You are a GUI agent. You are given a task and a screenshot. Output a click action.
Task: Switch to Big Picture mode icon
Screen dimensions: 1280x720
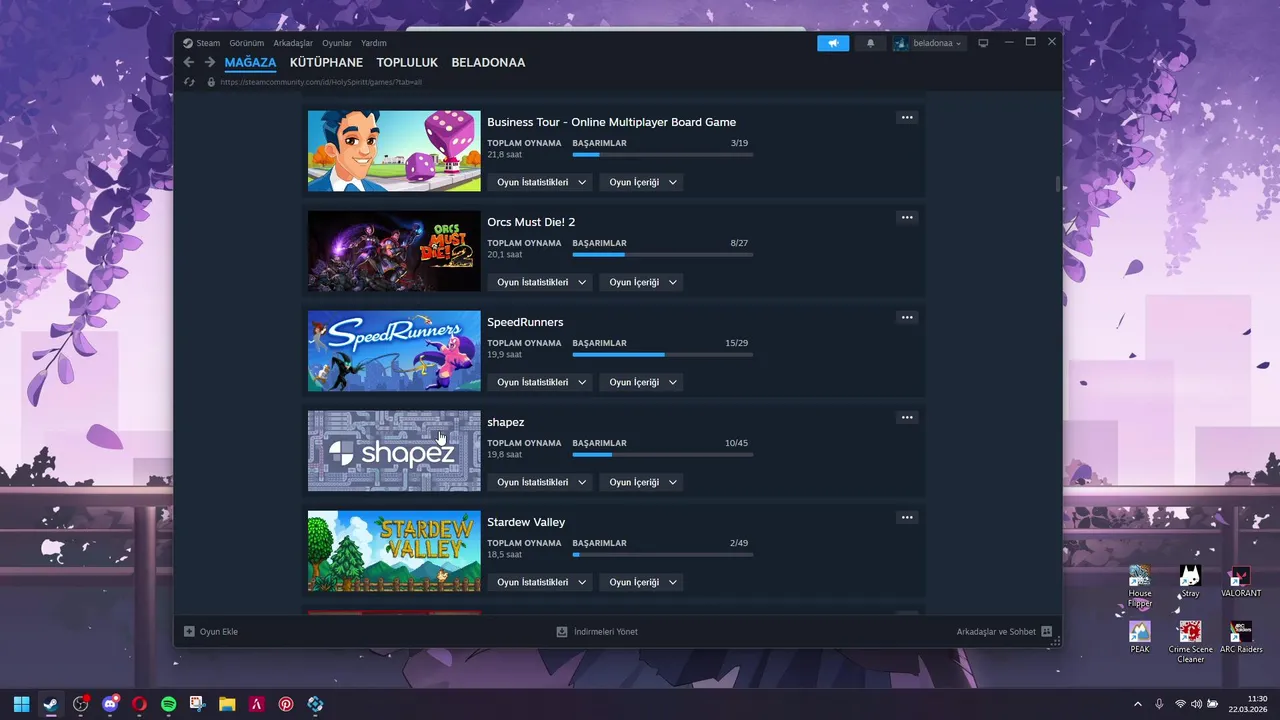click(983, 43)
